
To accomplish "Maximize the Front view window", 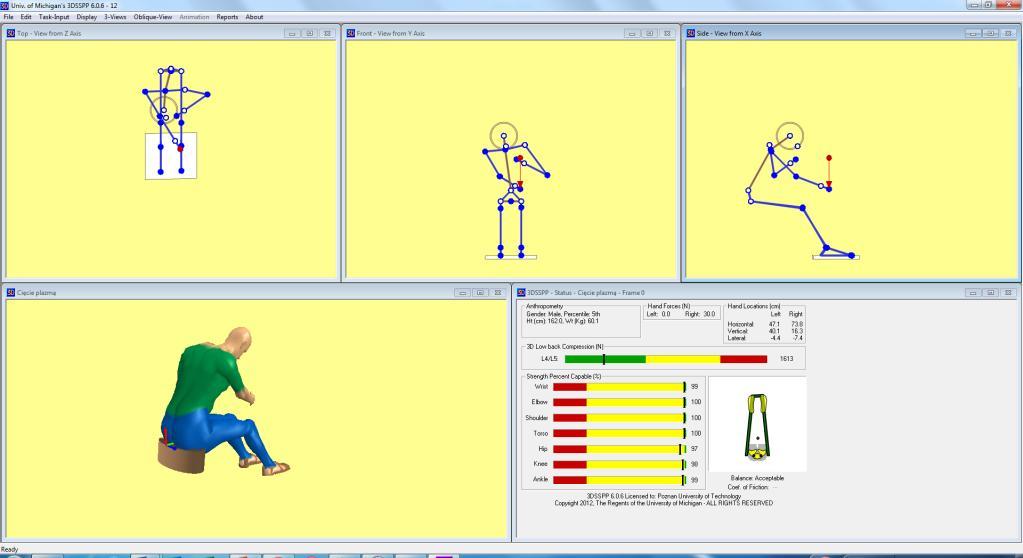I will 649,33.
